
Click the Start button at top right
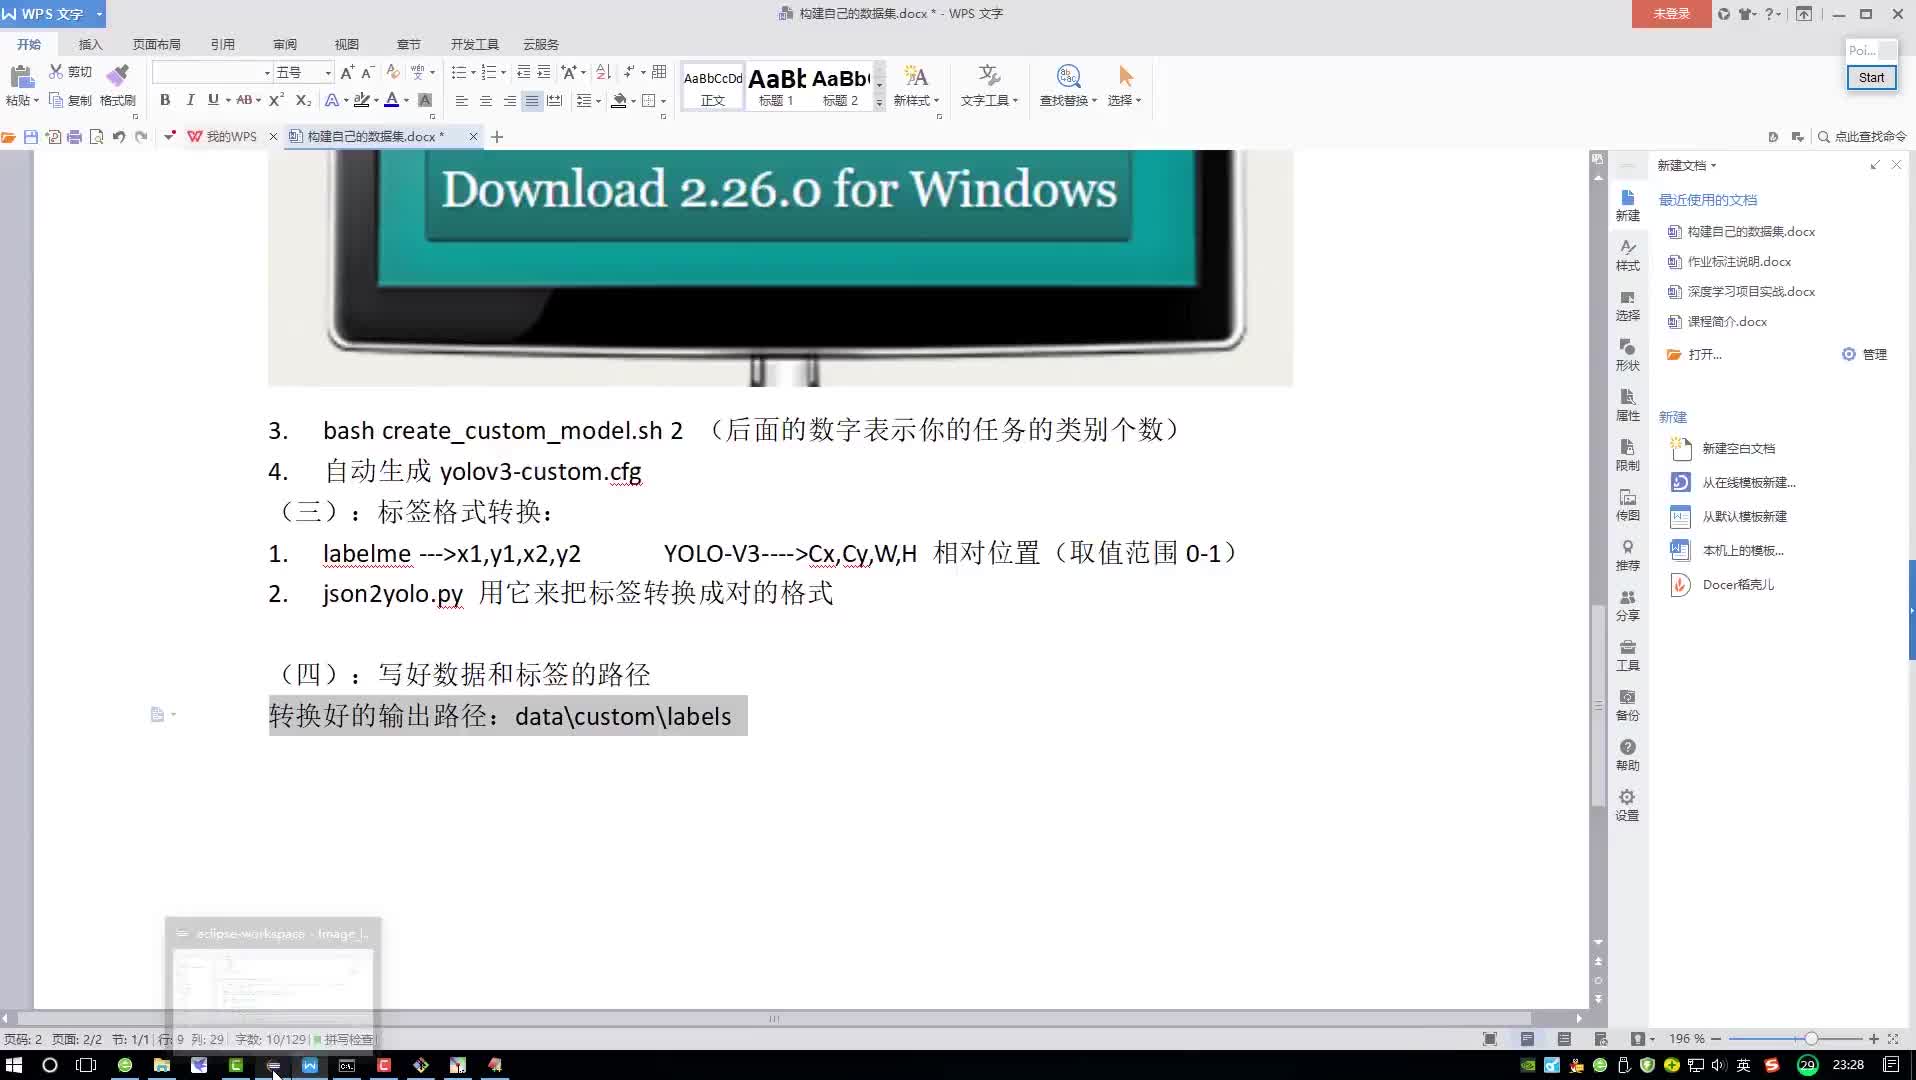[1871, 78]
